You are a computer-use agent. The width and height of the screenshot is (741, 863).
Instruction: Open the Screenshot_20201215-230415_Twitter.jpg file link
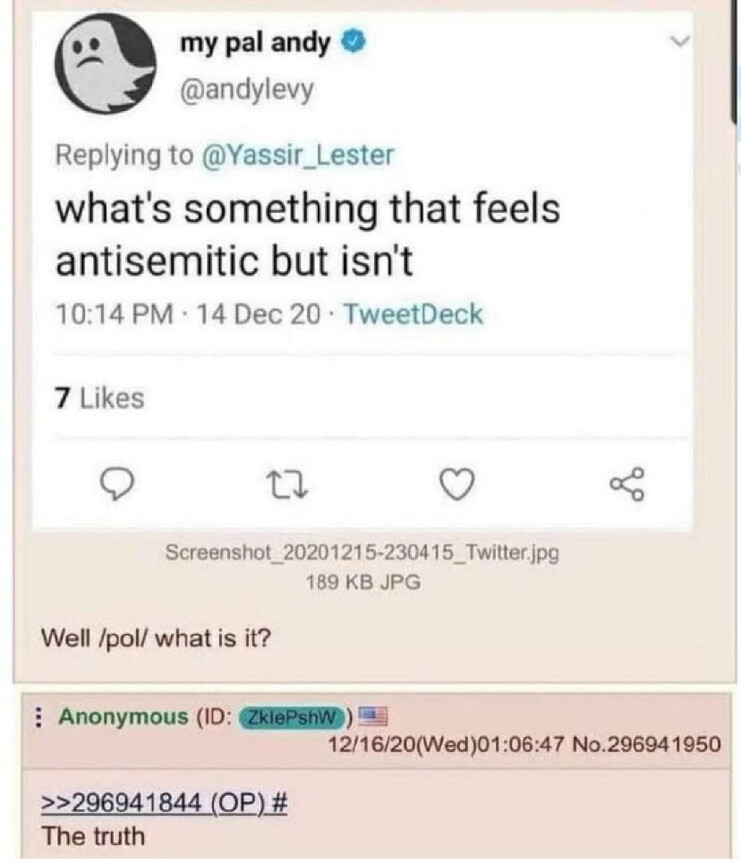pos(361,553)
